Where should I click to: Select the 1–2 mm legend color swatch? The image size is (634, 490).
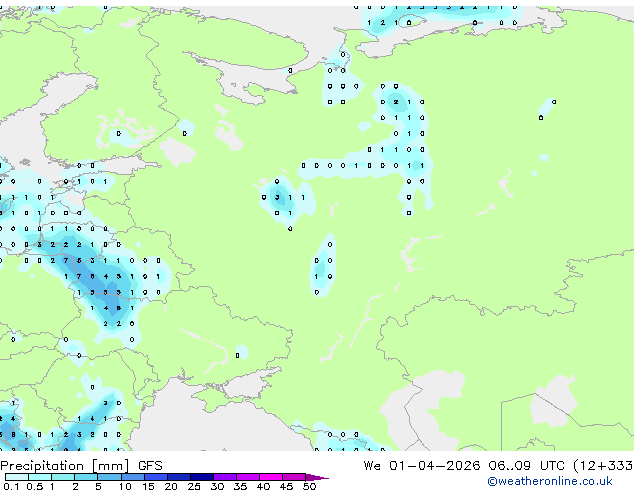click(63, 477)
